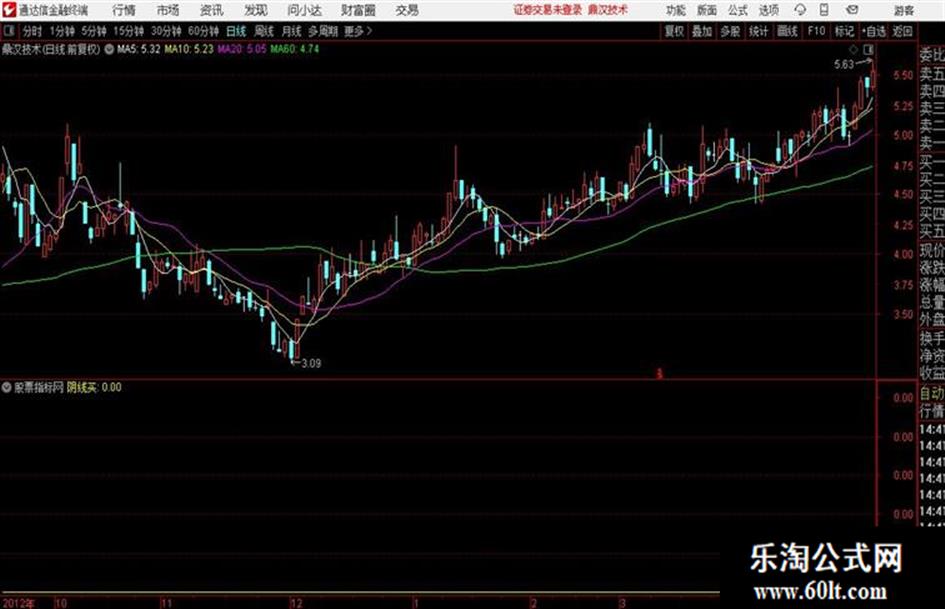This screenshot has height=609, width=945.
Task: Click the diamond icon at chart top right
Action: [853, 49]
